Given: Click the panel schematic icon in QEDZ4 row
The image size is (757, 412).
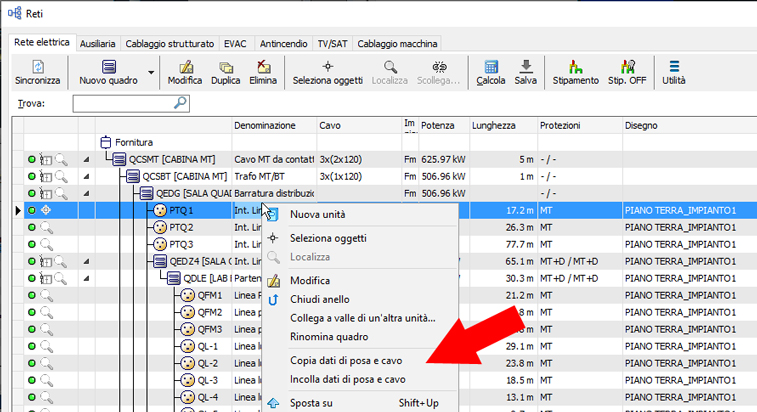Looking at the screenshot, I should point(46,261).
